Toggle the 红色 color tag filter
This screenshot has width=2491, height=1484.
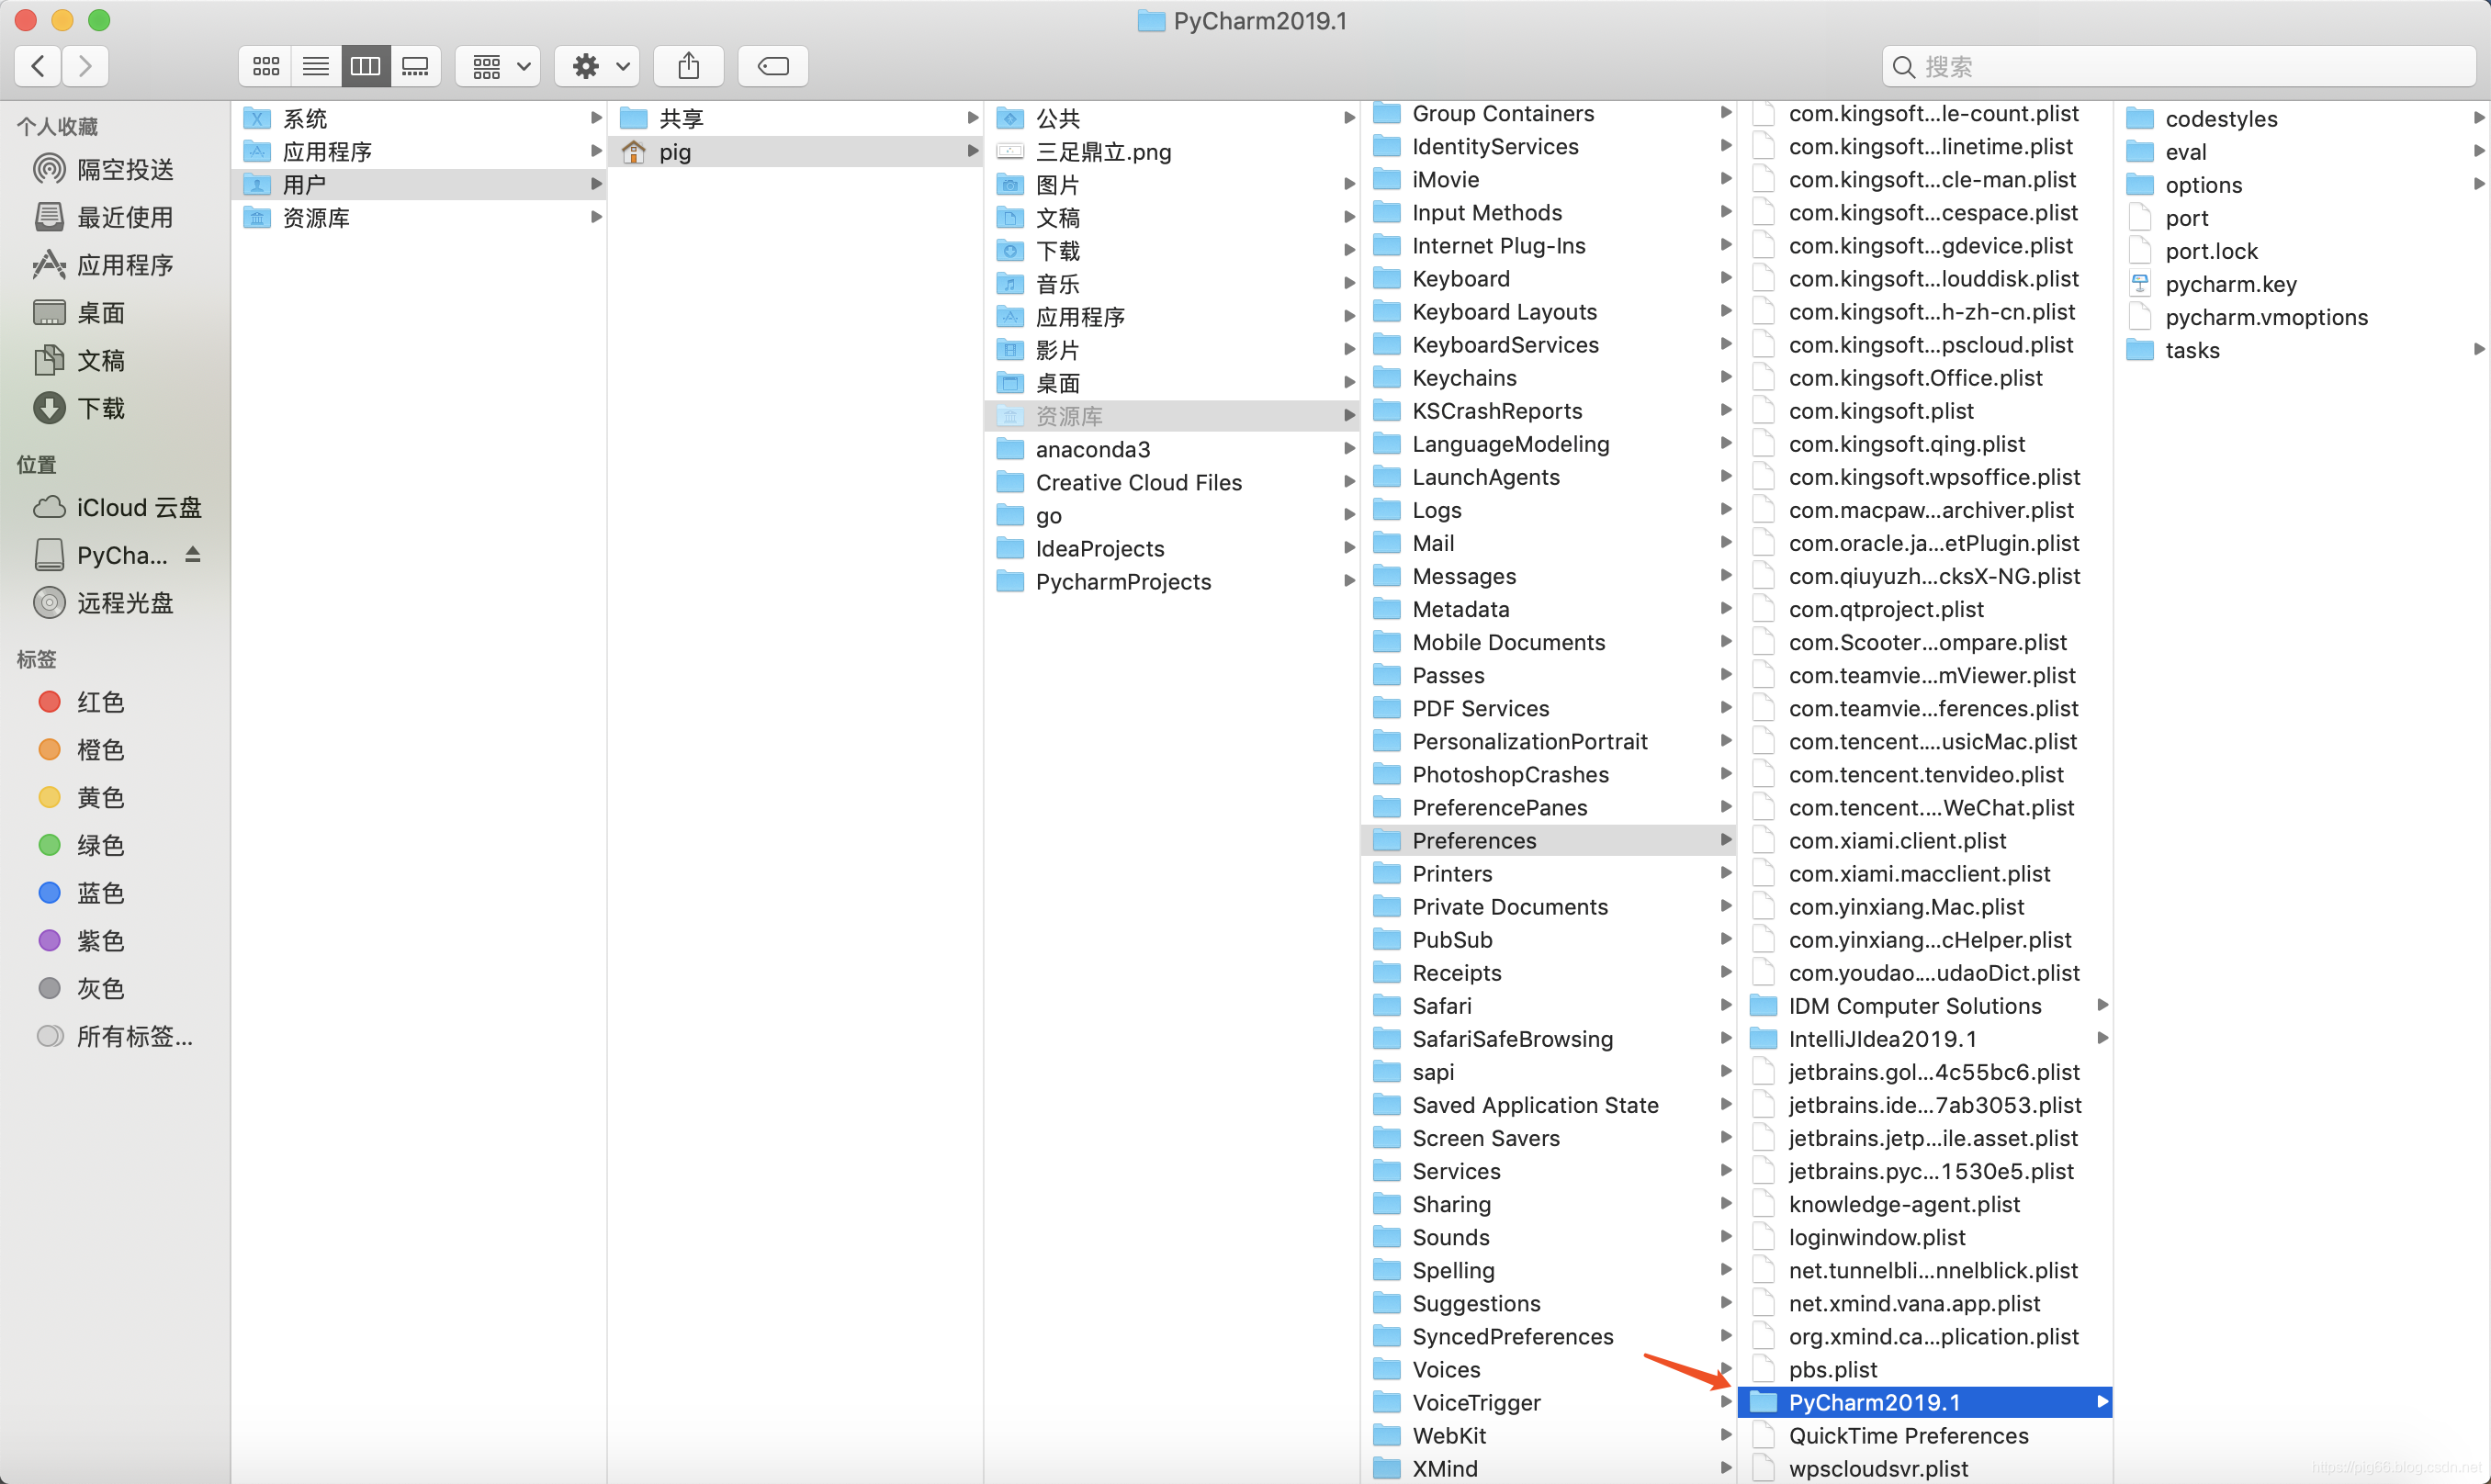(x=103, y=702)
